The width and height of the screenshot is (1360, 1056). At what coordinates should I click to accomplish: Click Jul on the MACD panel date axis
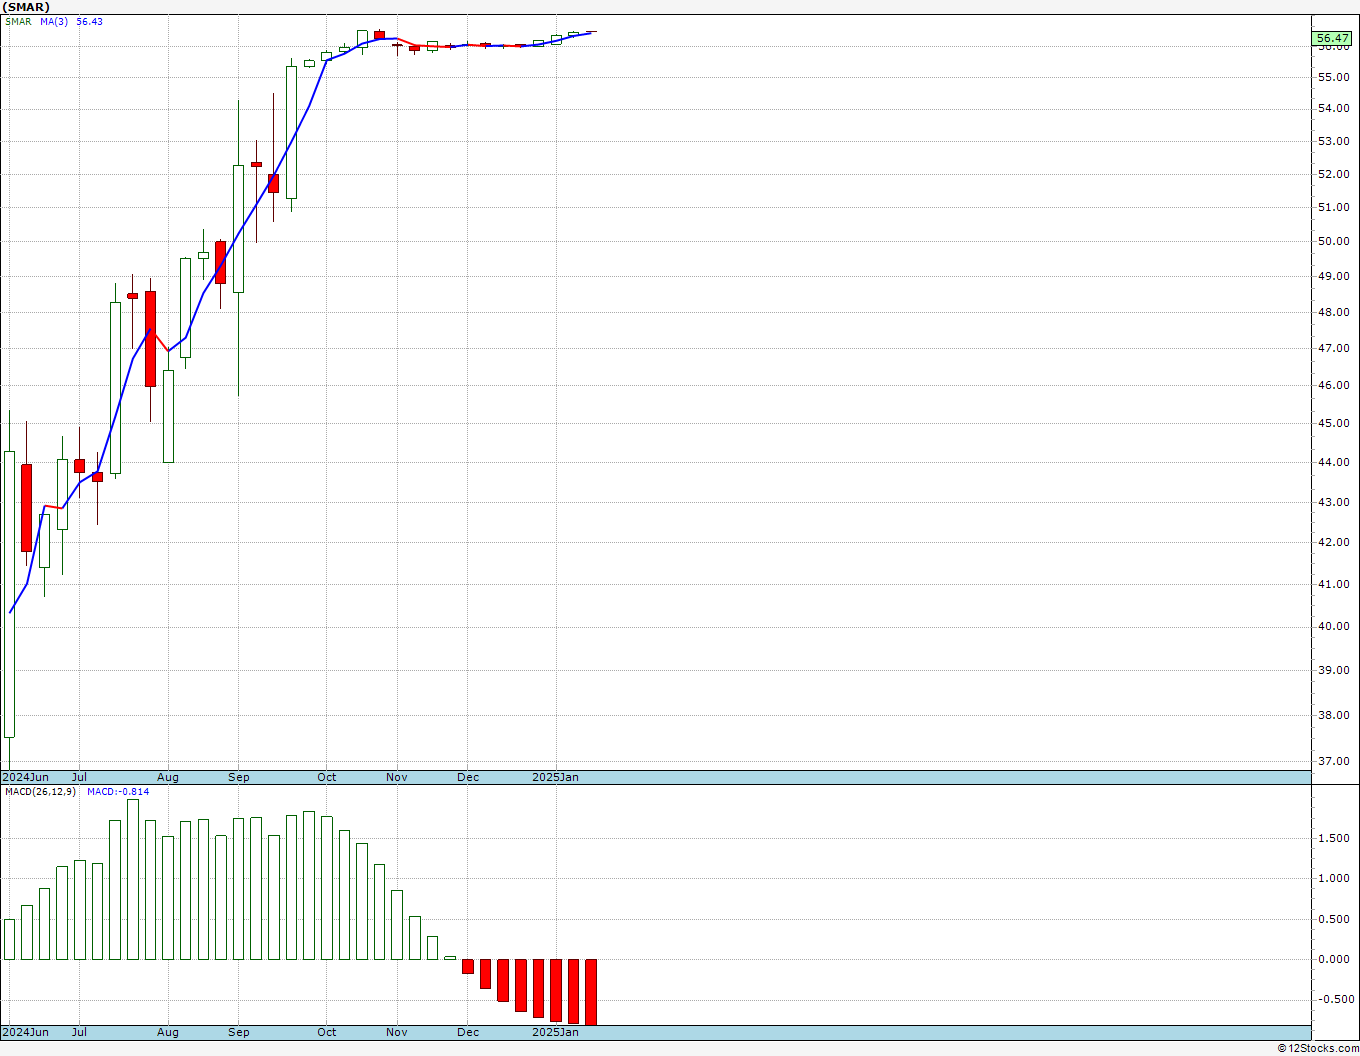click(79, 1032)
